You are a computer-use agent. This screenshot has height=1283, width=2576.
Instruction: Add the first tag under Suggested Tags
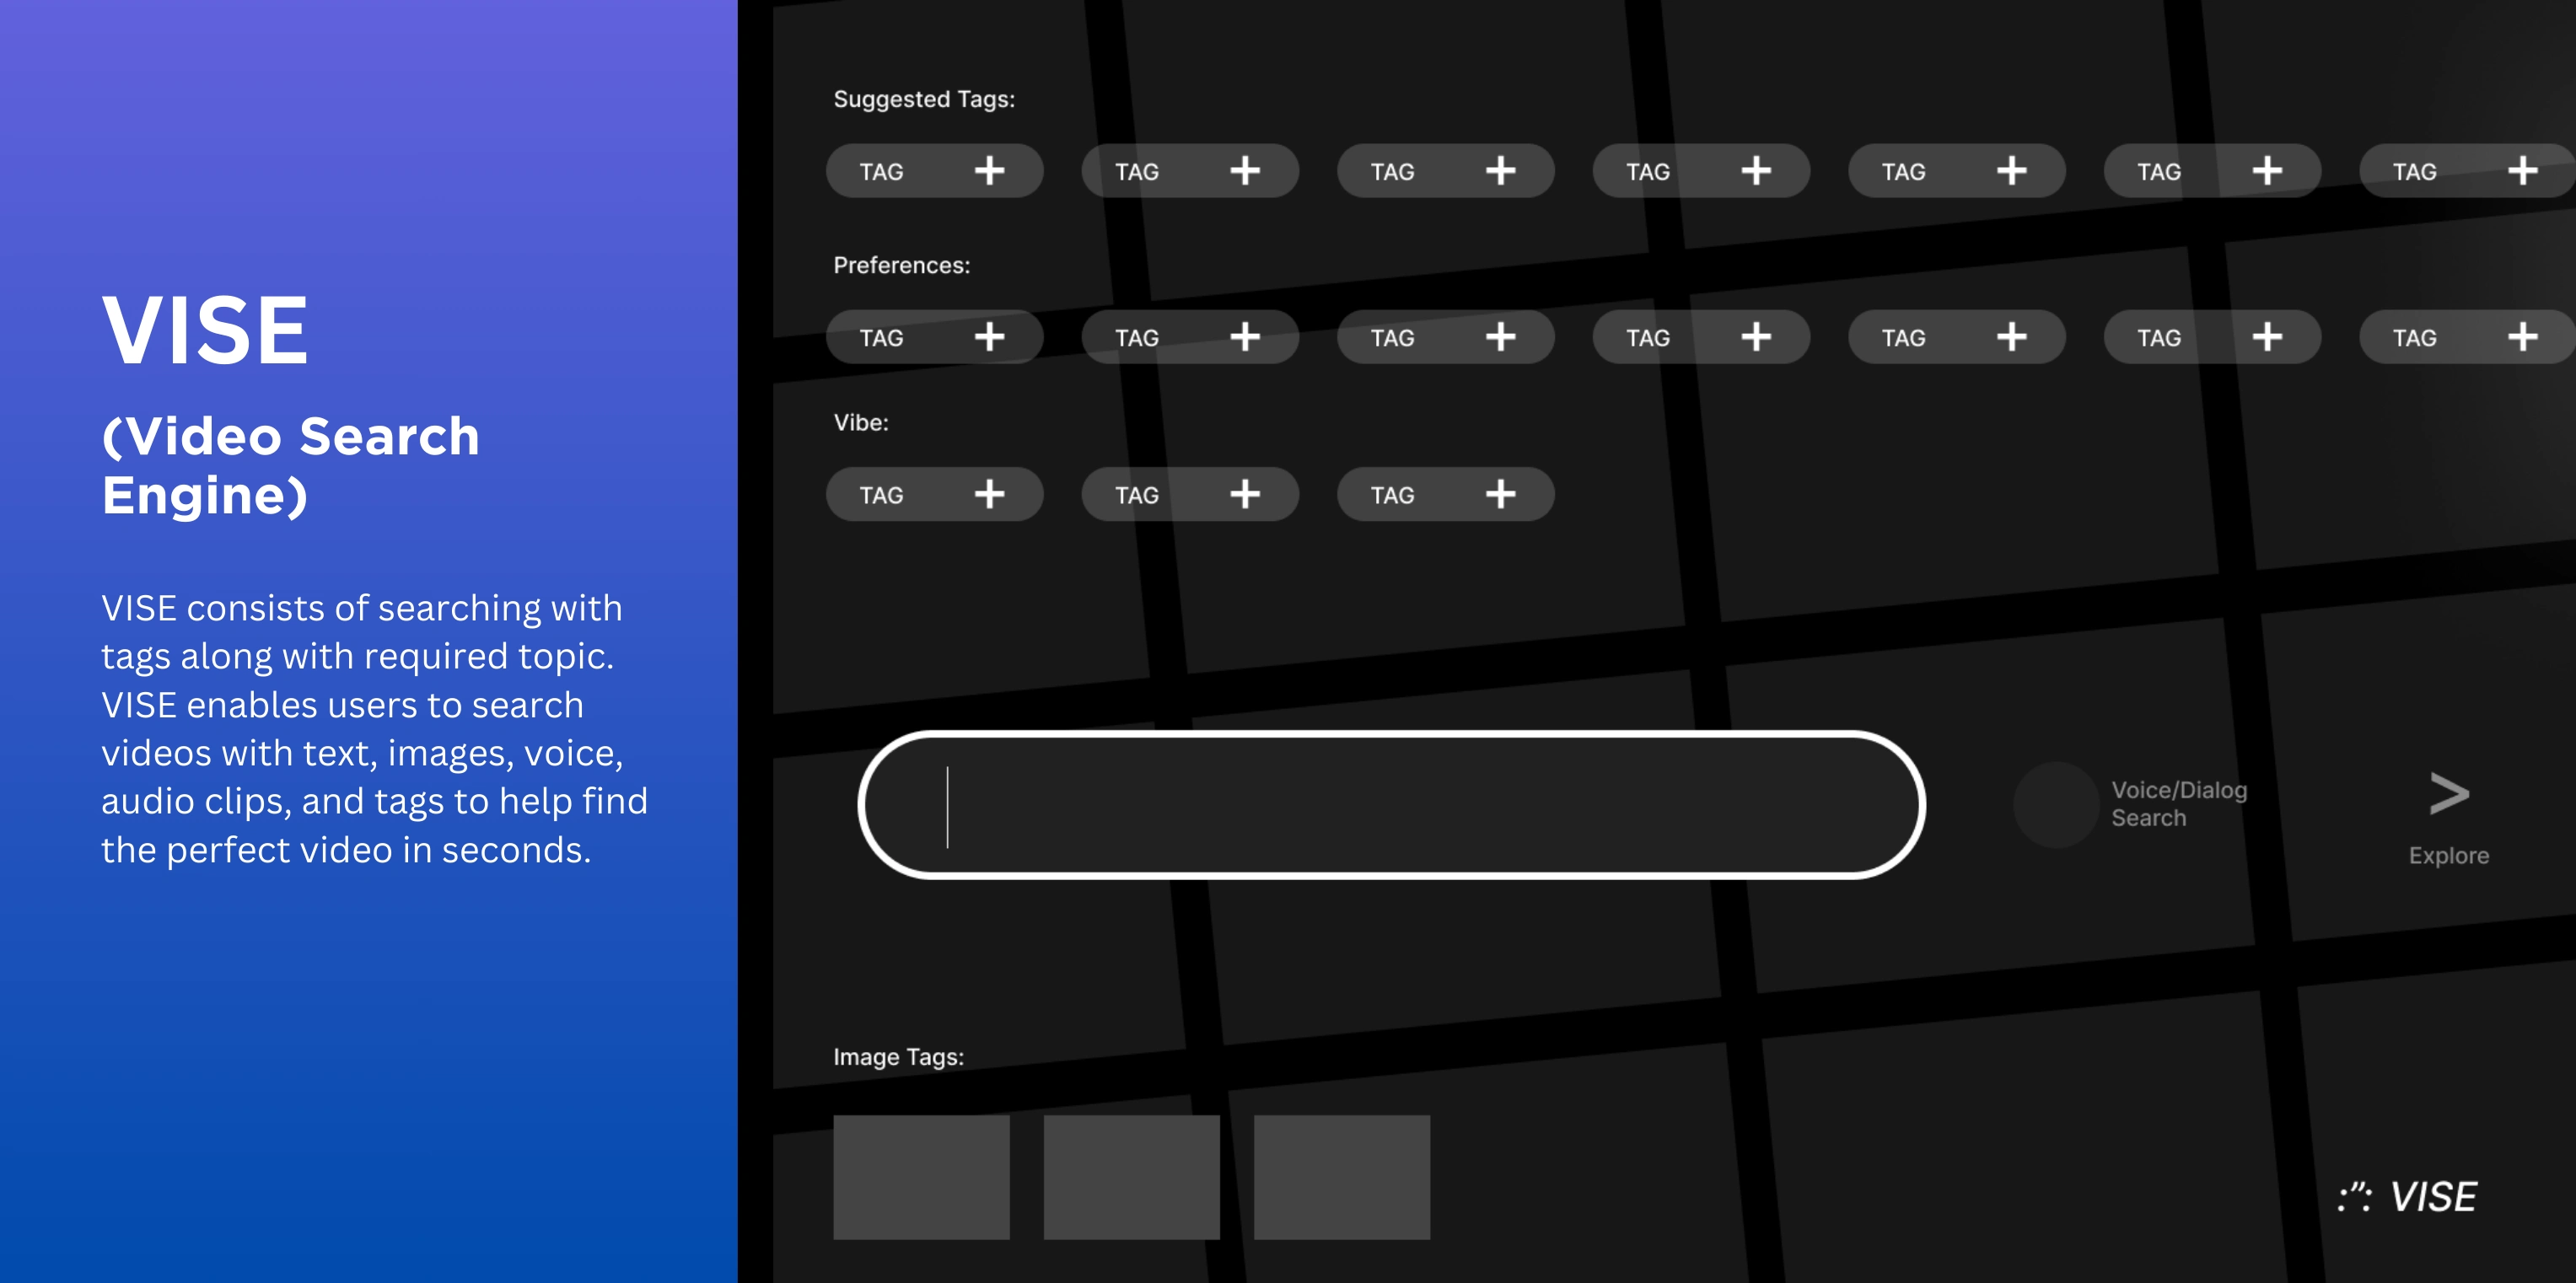tap(989, 171)
